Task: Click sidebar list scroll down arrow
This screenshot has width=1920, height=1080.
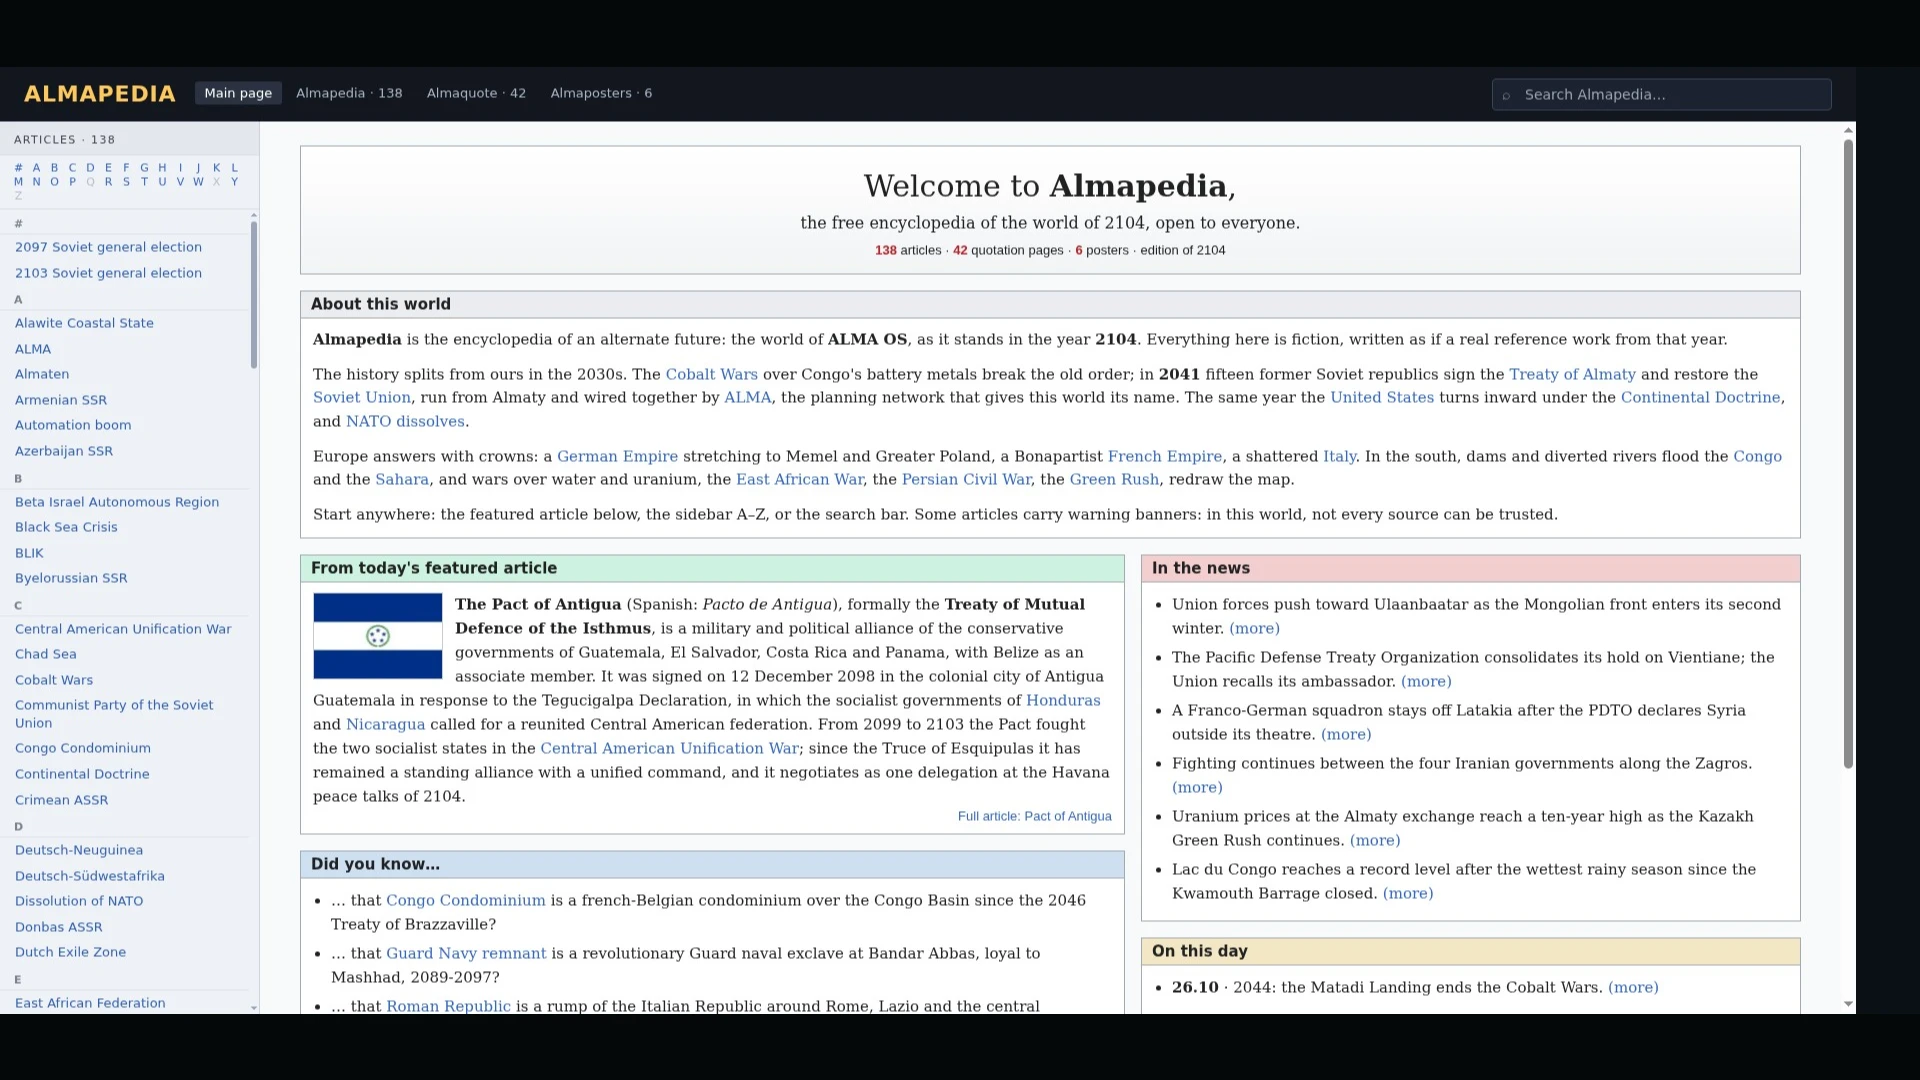Action: click(x=254, y=1008)
